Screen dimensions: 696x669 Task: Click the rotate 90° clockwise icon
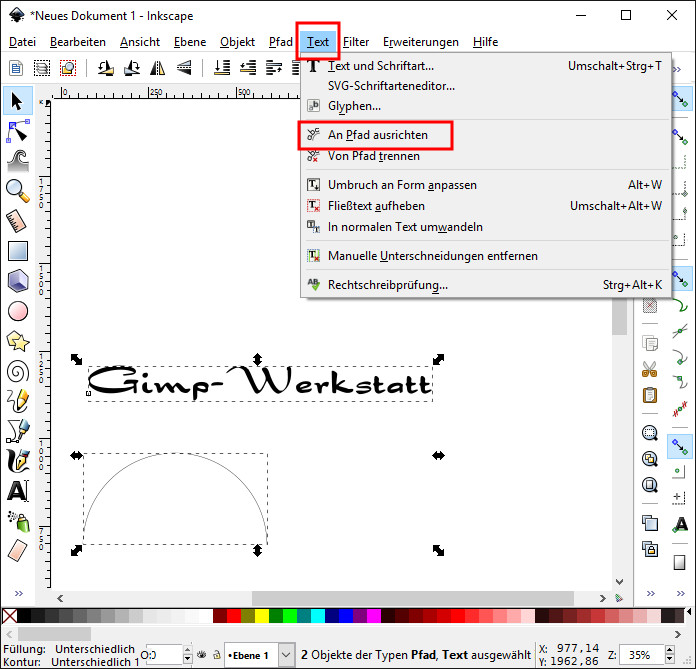tap(132, 68)
